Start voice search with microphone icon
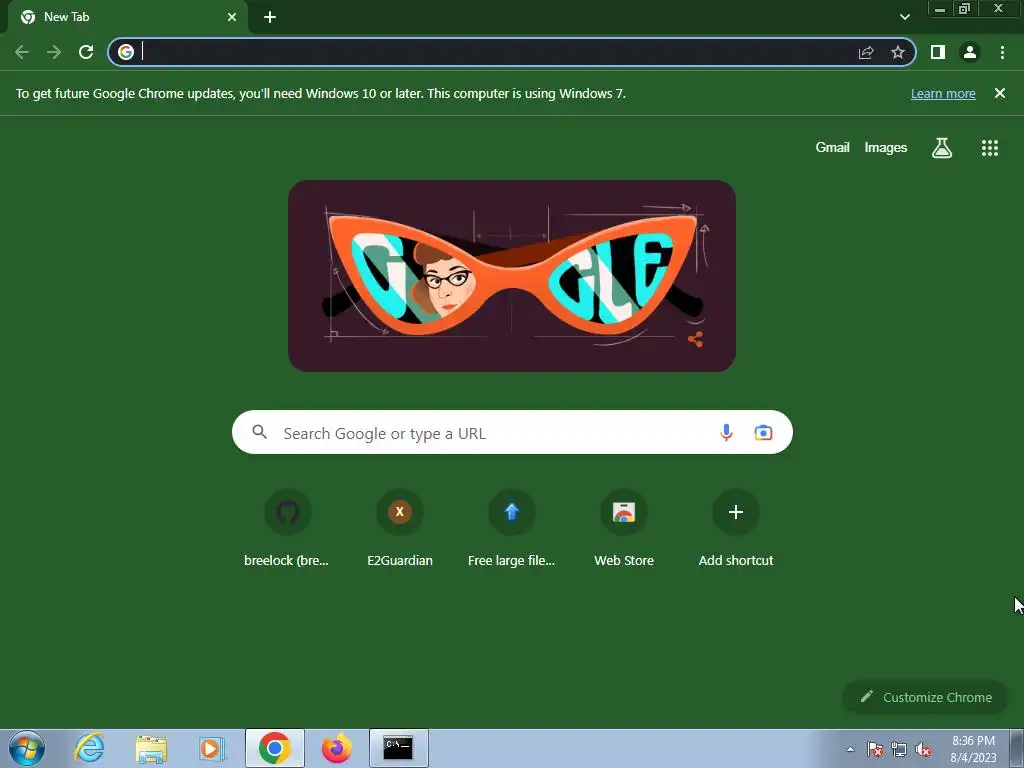The height and width of the screenshot is (768, 1024). click(726, 432)
